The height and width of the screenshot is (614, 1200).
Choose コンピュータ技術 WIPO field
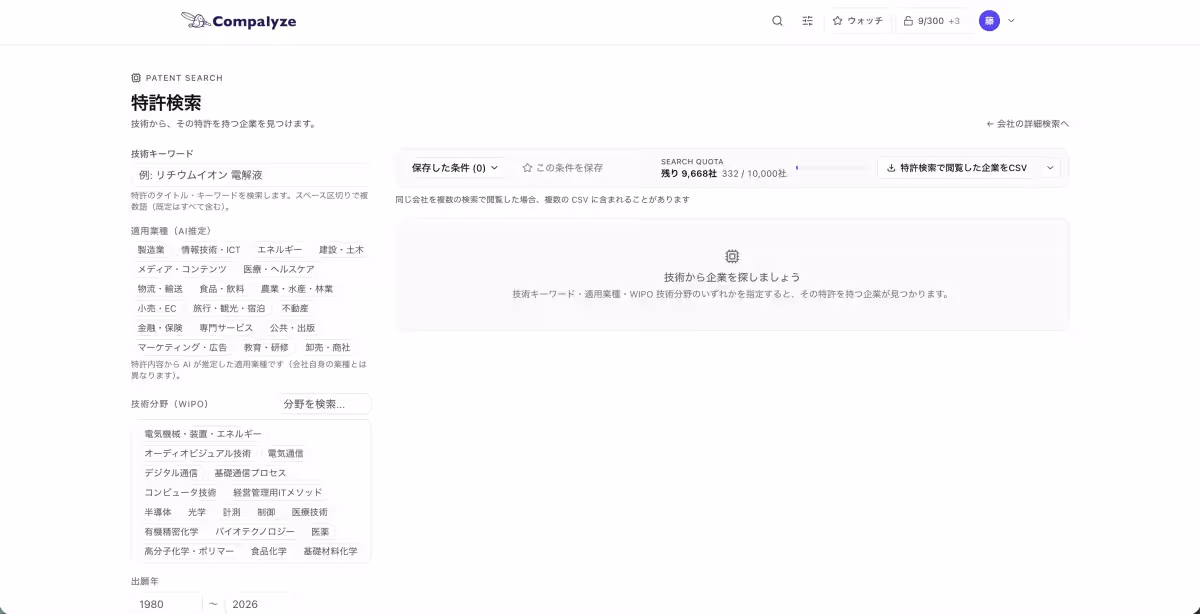180,492
